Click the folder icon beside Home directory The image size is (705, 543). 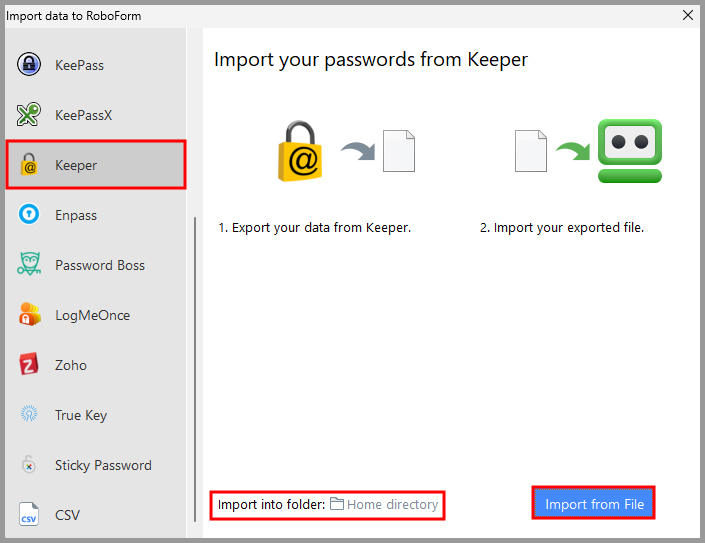point(337,505)
